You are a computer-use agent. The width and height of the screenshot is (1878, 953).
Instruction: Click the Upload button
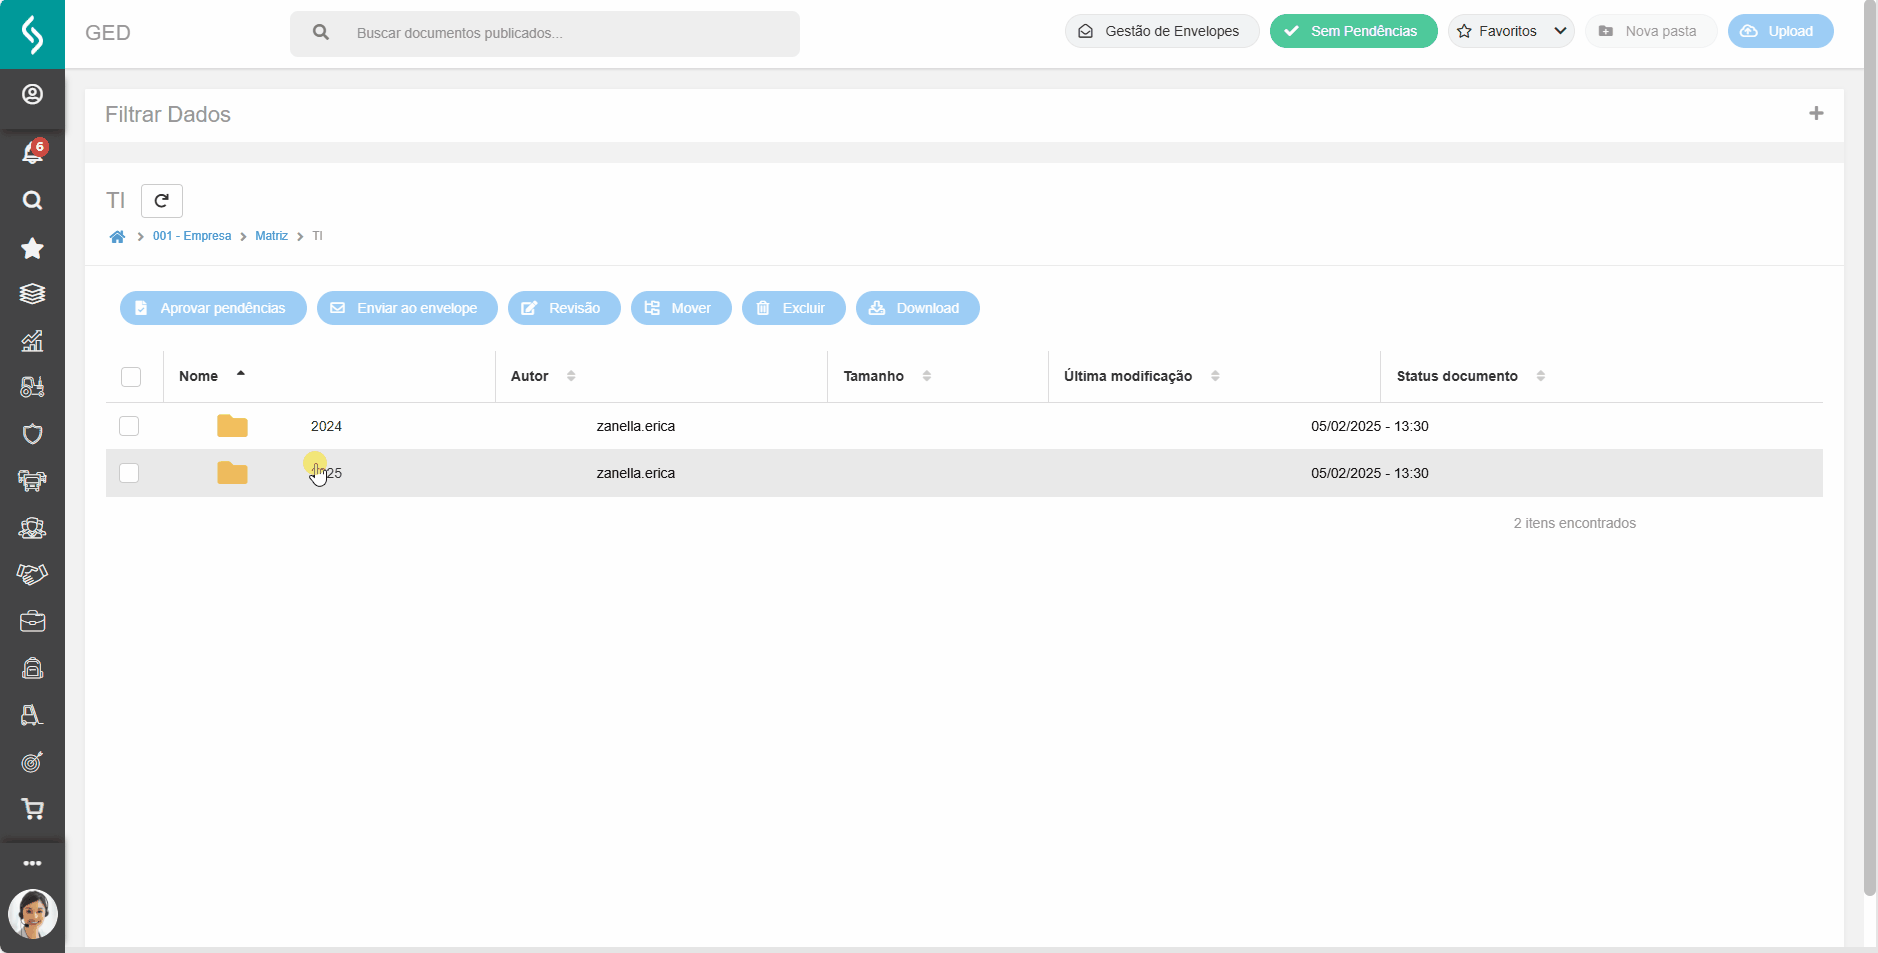(x=1781, y=31)
